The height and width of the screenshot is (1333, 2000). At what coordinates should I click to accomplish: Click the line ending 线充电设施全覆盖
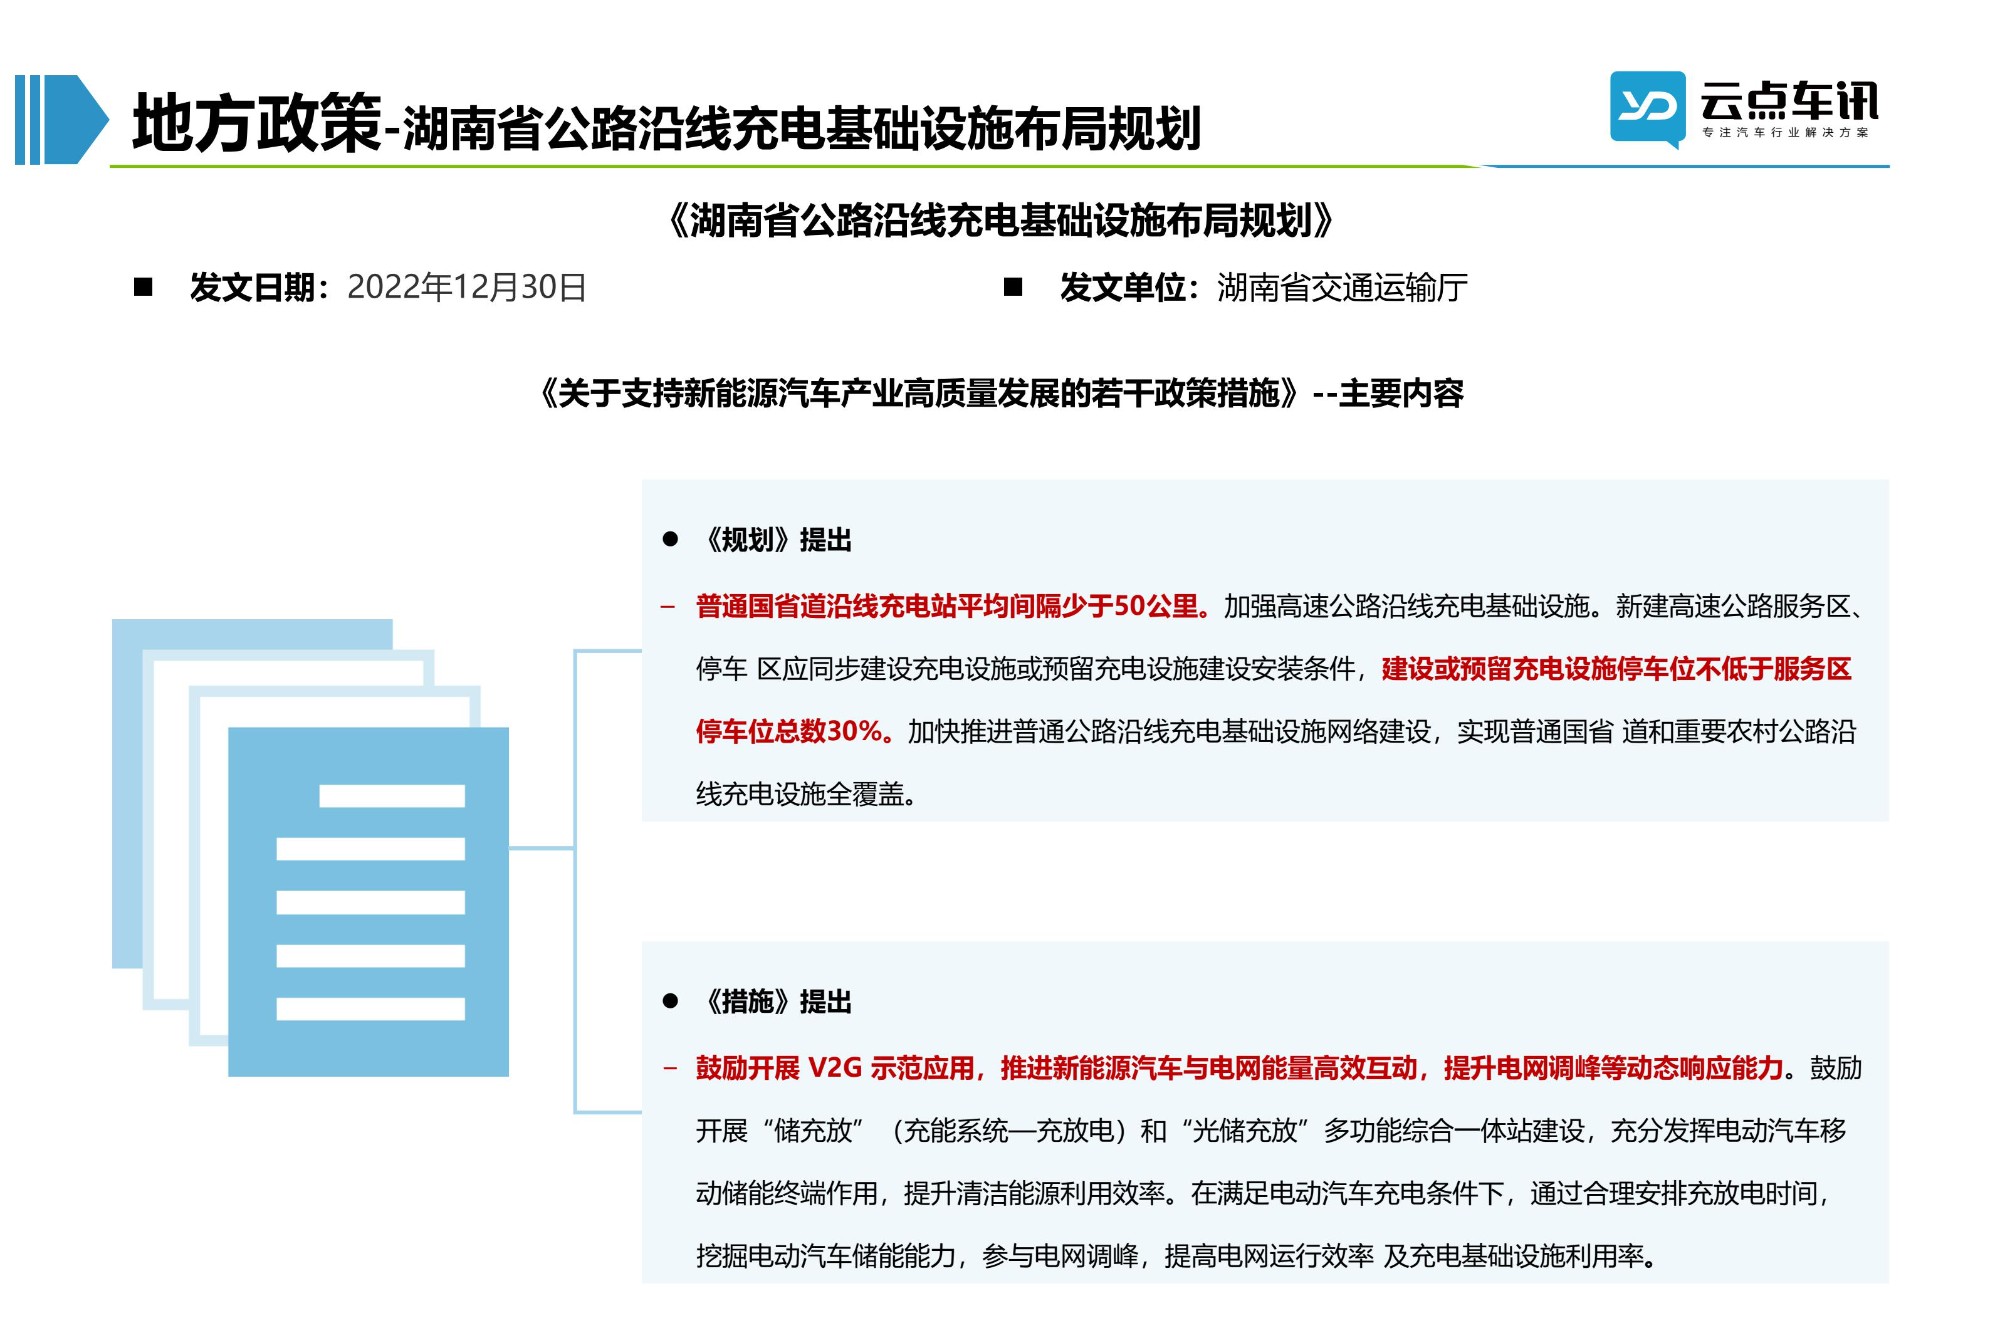click(806, 794)
